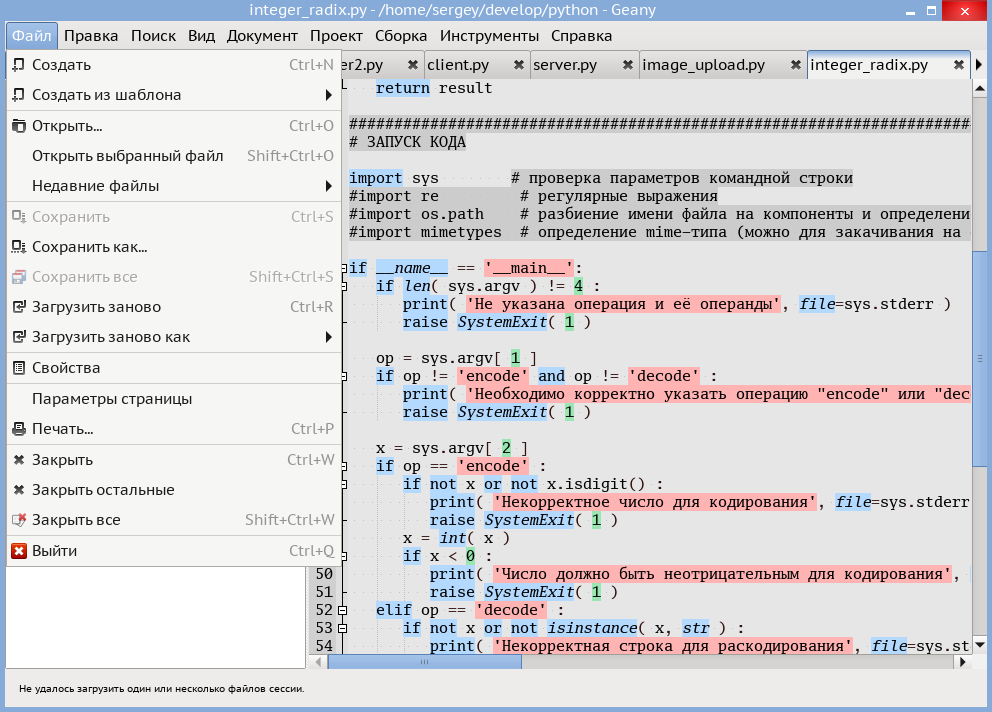Click the Properties icon in File menu
This screenshot has width=992, height=712.
click(18, 368)
